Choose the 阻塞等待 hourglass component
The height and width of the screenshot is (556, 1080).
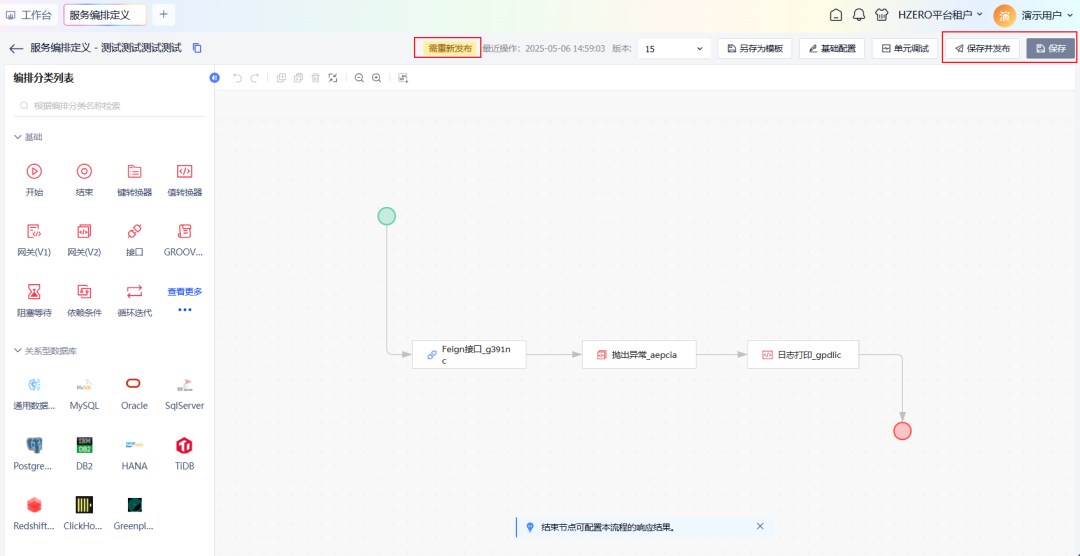tap(34, 292)
